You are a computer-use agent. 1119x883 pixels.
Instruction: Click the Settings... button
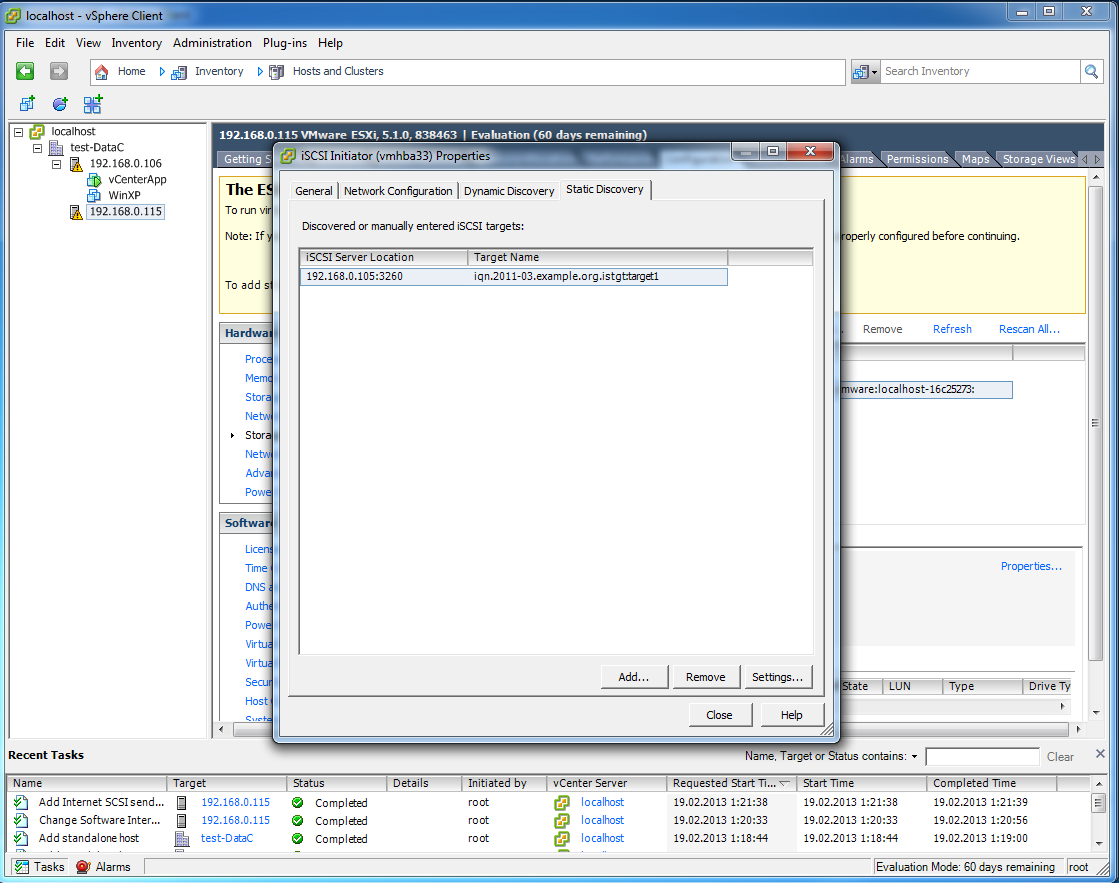[777, 677]
